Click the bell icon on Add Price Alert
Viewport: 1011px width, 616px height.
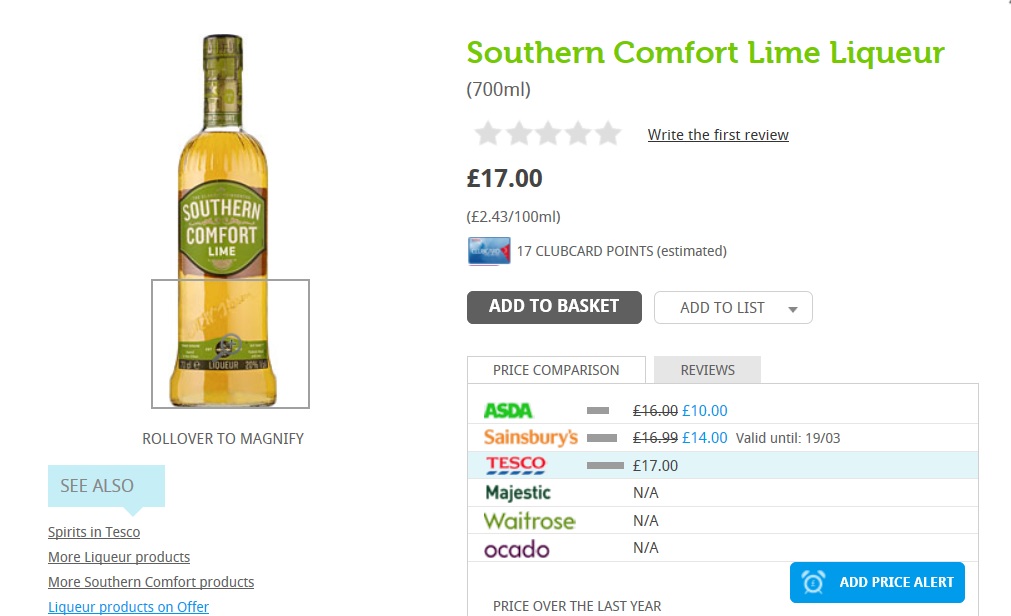811,582
